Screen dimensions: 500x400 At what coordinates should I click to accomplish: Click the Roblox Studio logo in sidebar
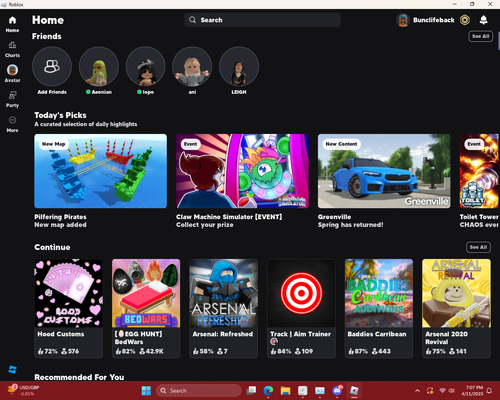[12, 369]
